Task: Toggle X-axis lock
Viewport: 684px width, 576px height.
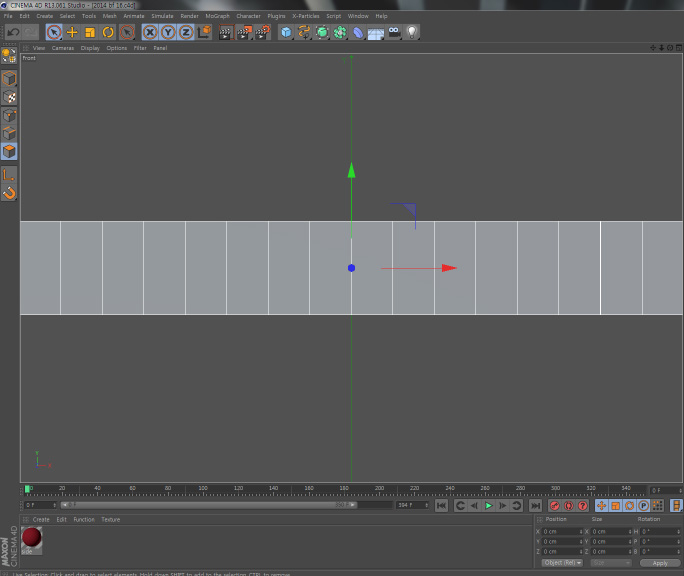Action: 150,32
